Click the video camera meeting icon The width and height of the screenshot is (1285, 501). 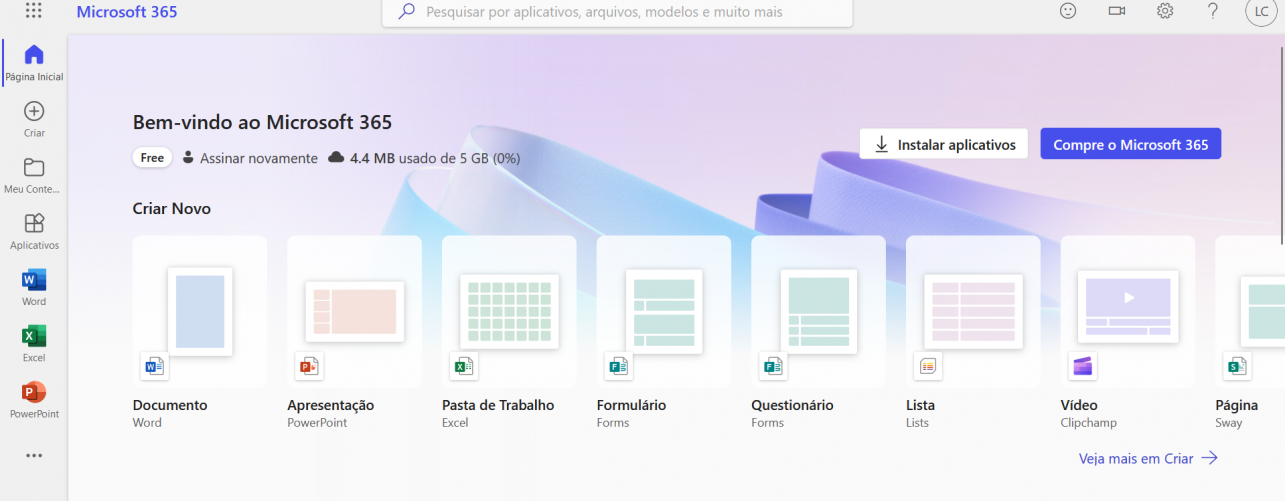pyautogui.click(x=1117, y=11)
